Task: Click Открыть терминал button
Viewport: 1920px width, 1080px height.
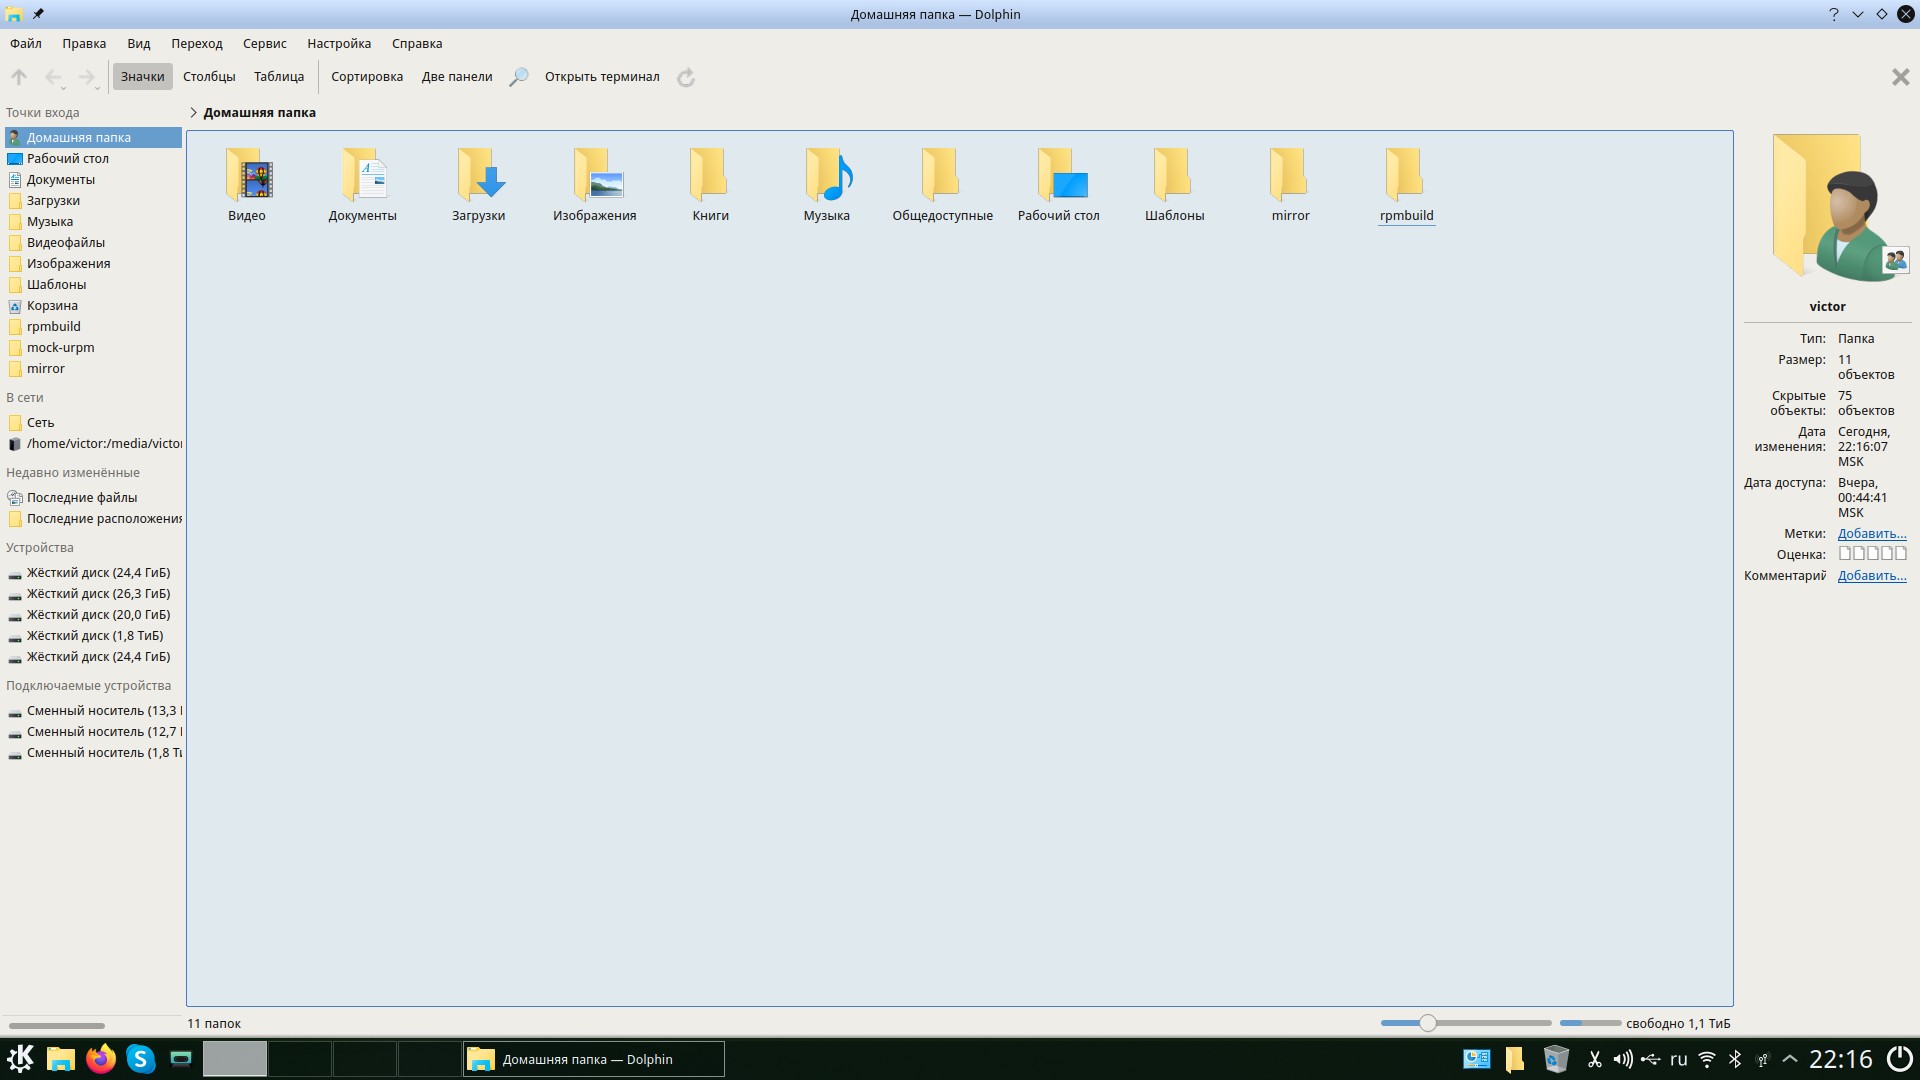Action: 602,77
